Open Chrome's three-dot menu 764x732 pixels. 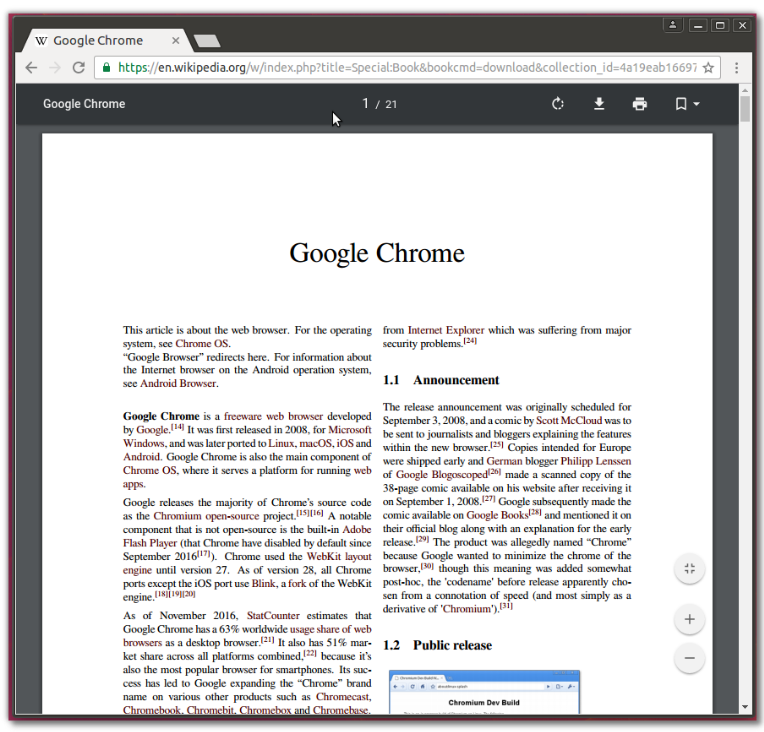point(736,67)
